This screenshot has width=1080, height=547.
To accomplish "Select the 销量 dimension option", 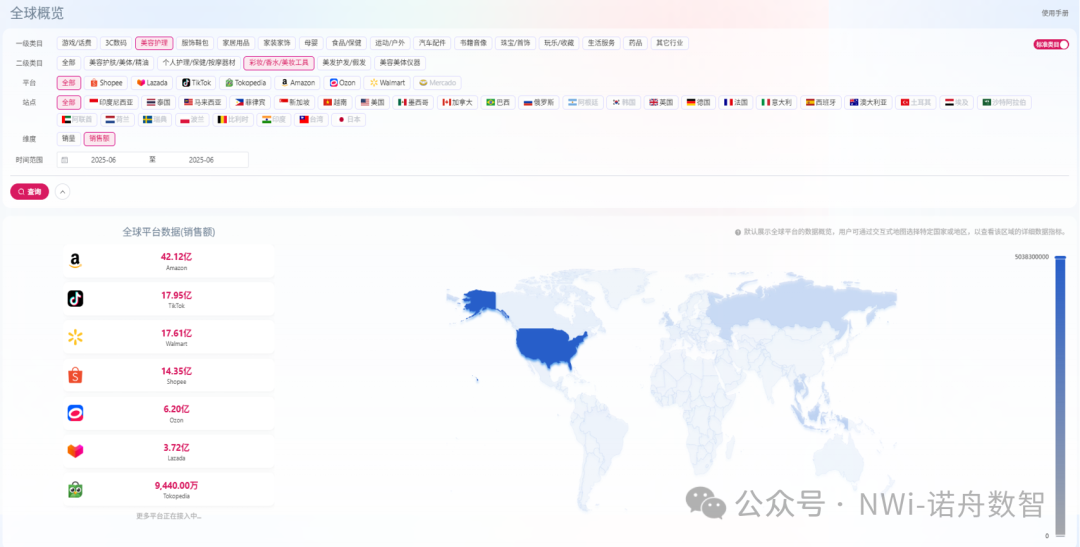I will (68, 139).
